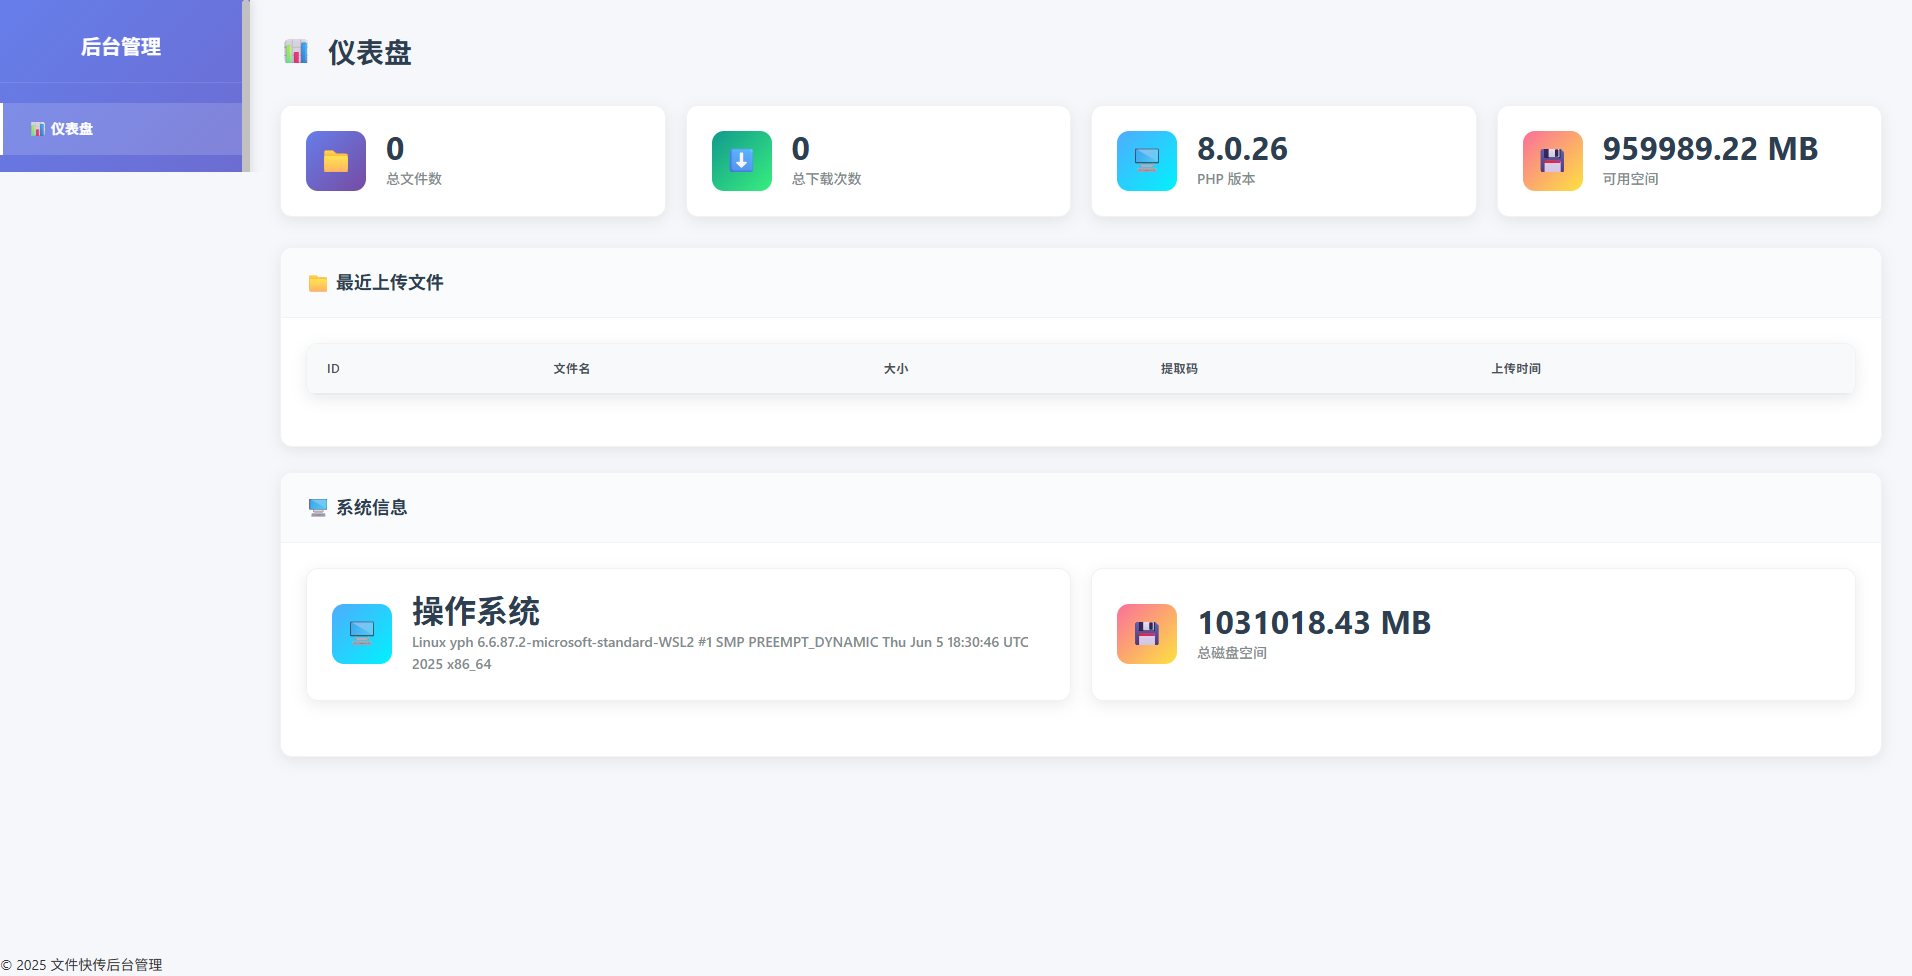Click the blue monitor icon for PHP version
Image resolution: width=1912 pixels, height=976 pixels.
(1147, 161)
